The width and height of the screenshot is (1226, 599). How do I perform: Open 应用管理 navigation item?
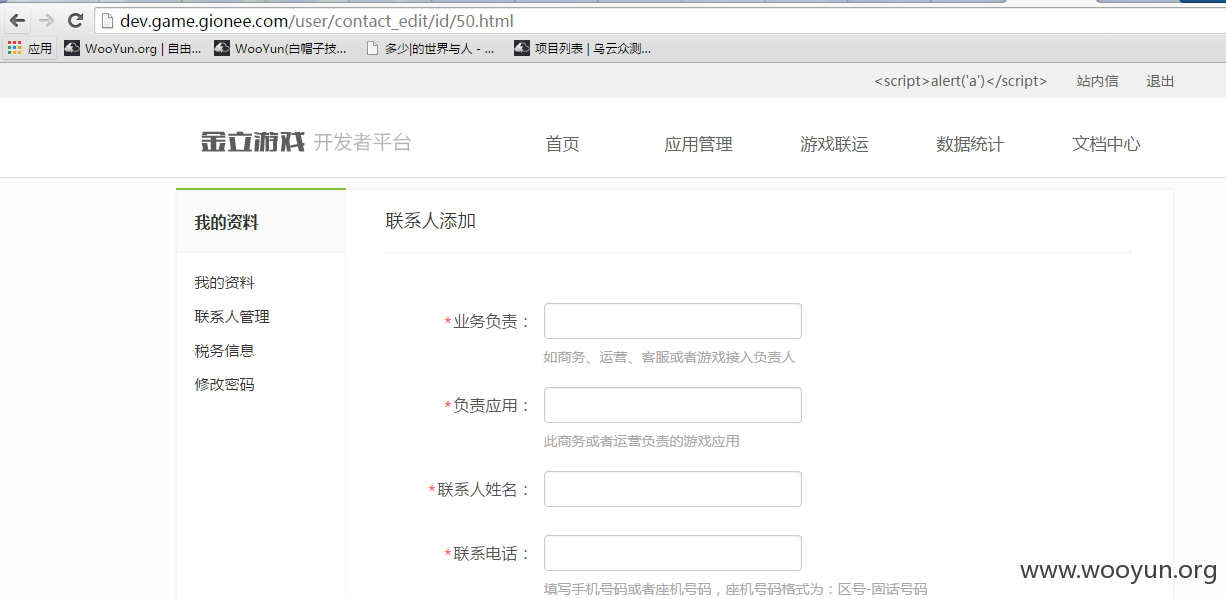[698, 144]
